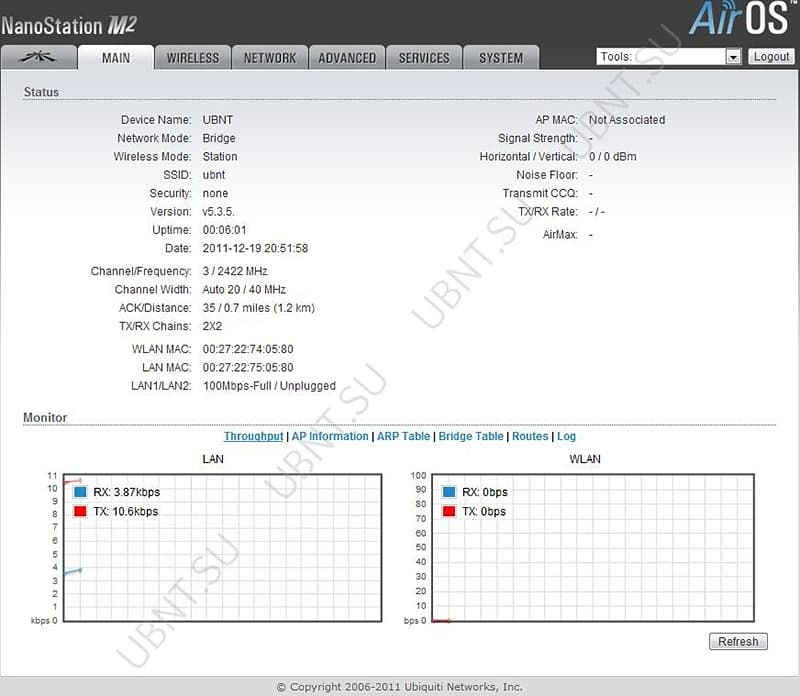Click the LAN TX: 10.6kbps reading
Image resolution: width=800 pixels, height=696 pixels.
click(126, 511)
